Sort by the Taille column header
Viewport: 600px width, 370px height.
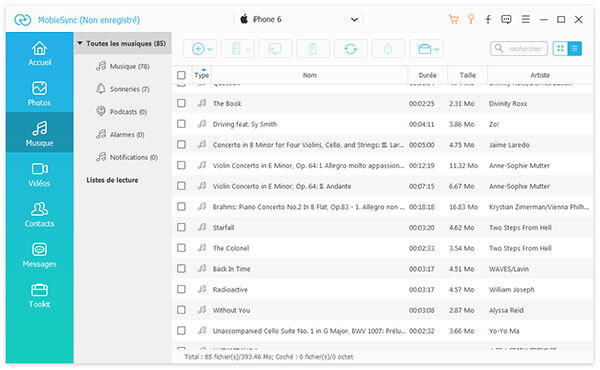(468, 75)
